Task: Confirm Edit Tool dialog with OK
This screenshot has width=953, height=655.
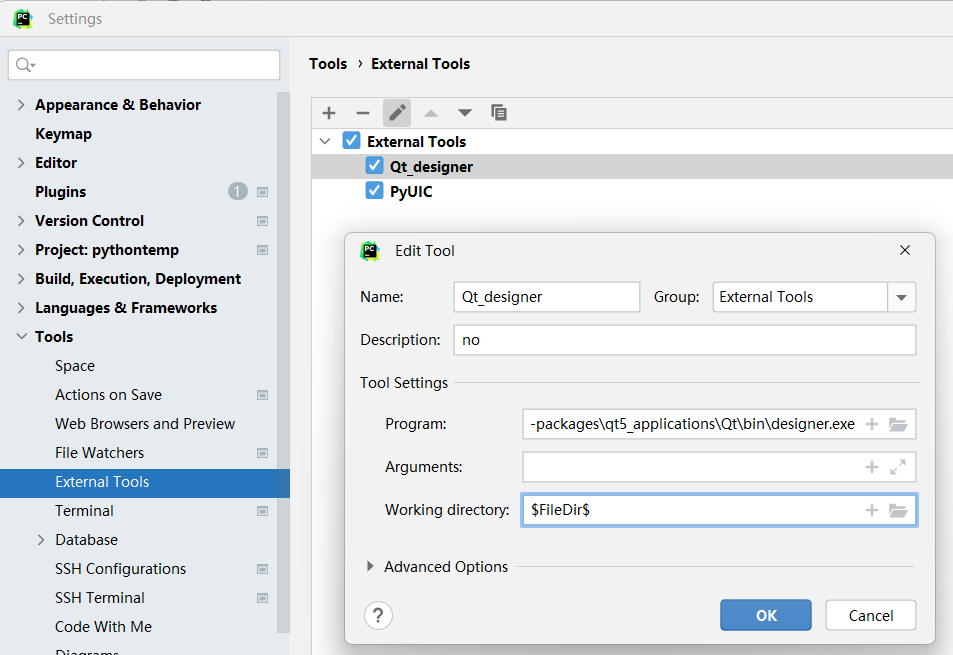Action: coord(766,616)
